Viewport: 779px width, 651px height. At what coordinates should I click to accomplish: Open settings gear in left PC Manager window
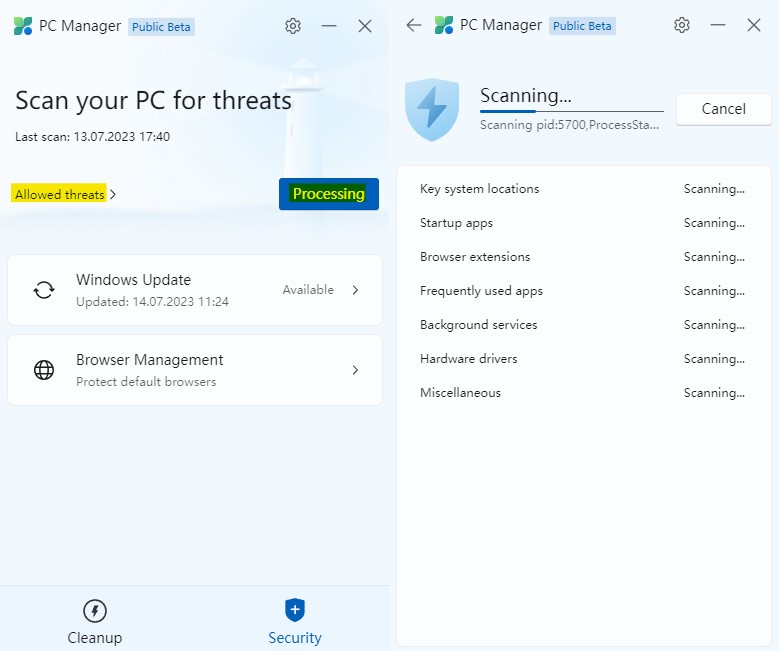[293, 26]
